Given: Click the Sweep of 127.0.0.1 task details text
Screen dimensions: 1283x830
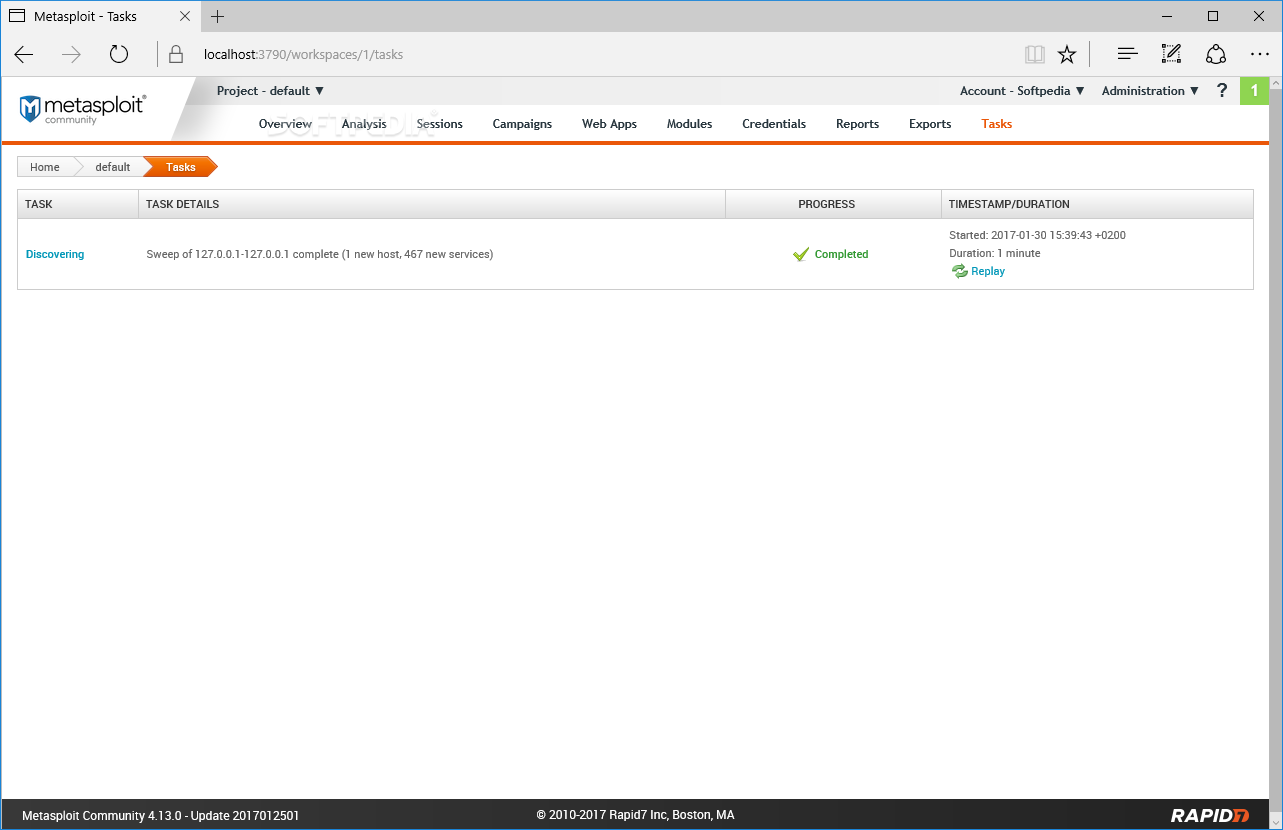Looking at the screenshot, I should click(320, 254).
